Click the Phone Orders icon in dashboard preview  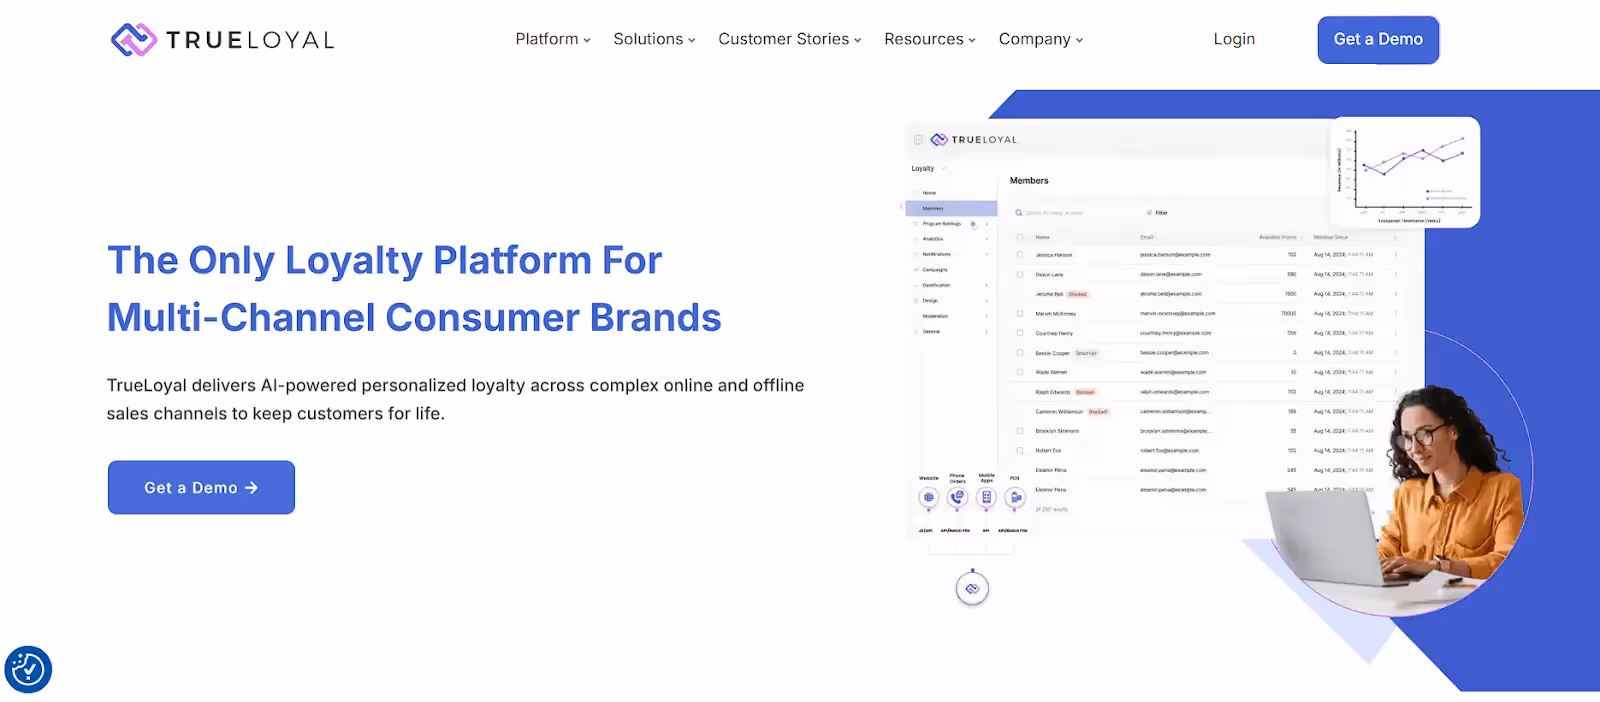coord(957,497)
